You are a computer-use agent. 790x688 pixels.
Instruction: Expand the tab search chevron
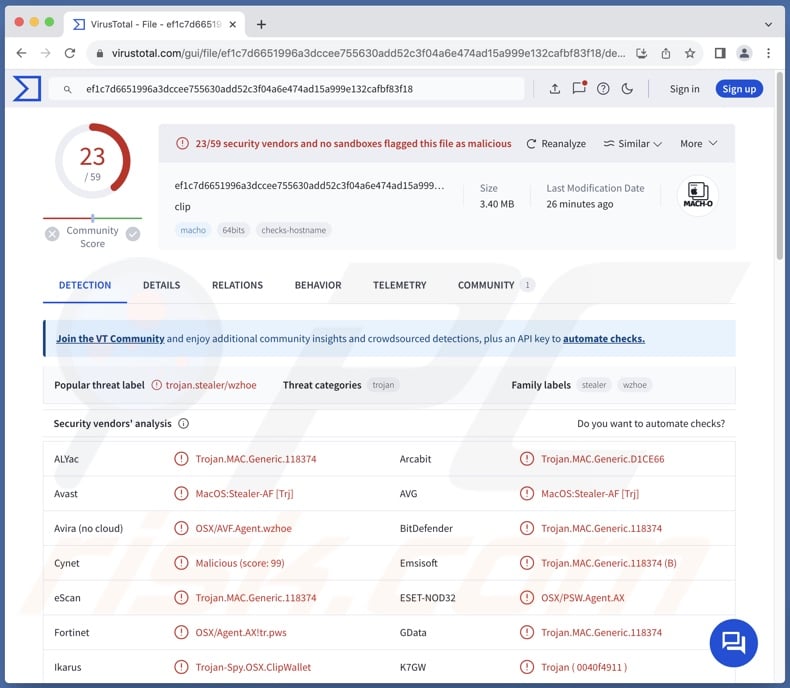[x=768, y=24]
